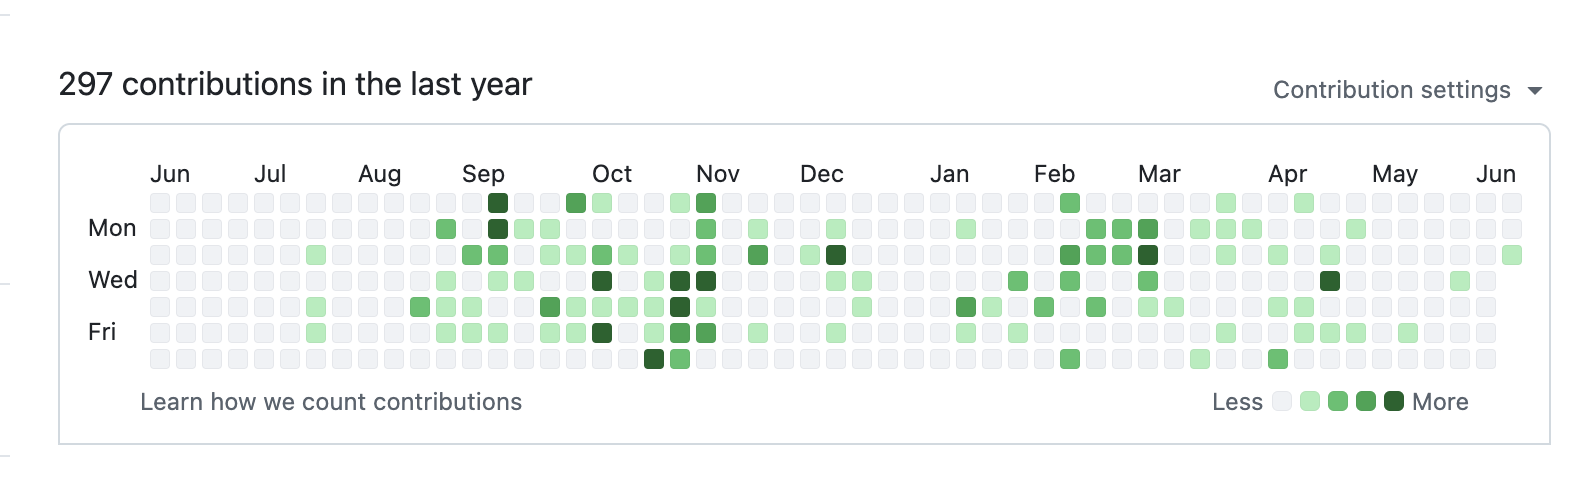This screenshot has height=496, width=1596.
Task: Click the darkest green legend swatch beside More
Action: (1394, 402)
